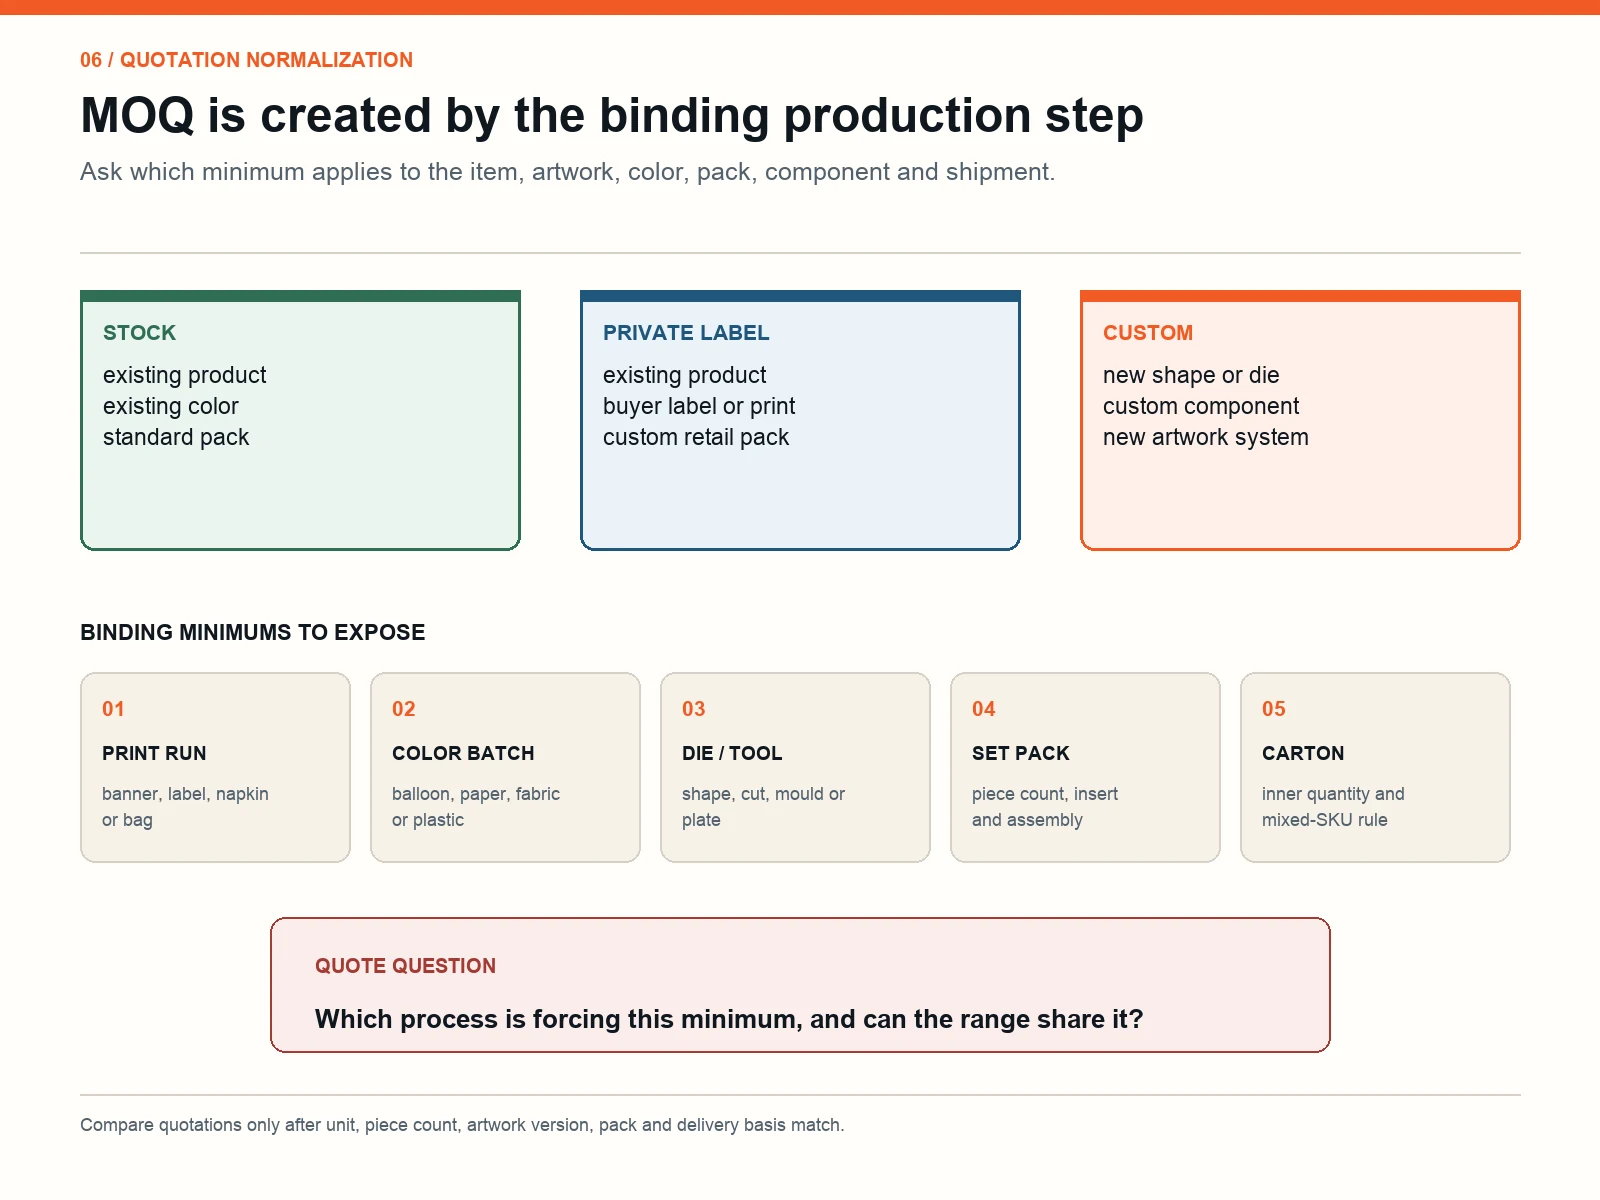Select the 04 SET PACK card
This screenshot has width=1600, height=1200.
pyautogui.click(x=1085, y=767)
